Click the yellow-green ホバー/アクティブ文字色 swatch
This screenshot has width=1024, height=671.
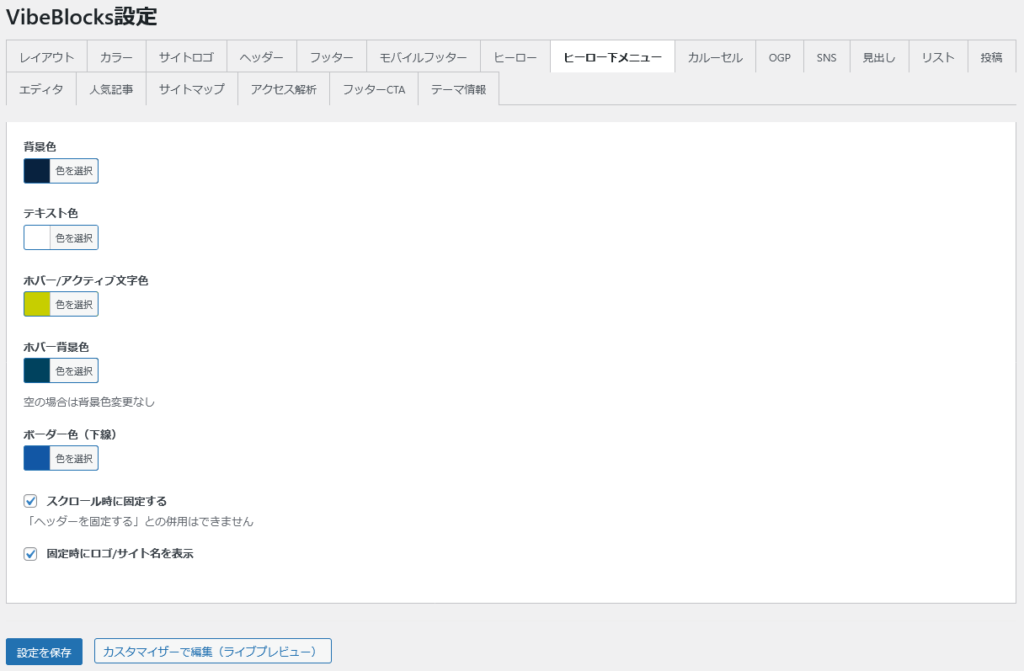coord(37,304)
